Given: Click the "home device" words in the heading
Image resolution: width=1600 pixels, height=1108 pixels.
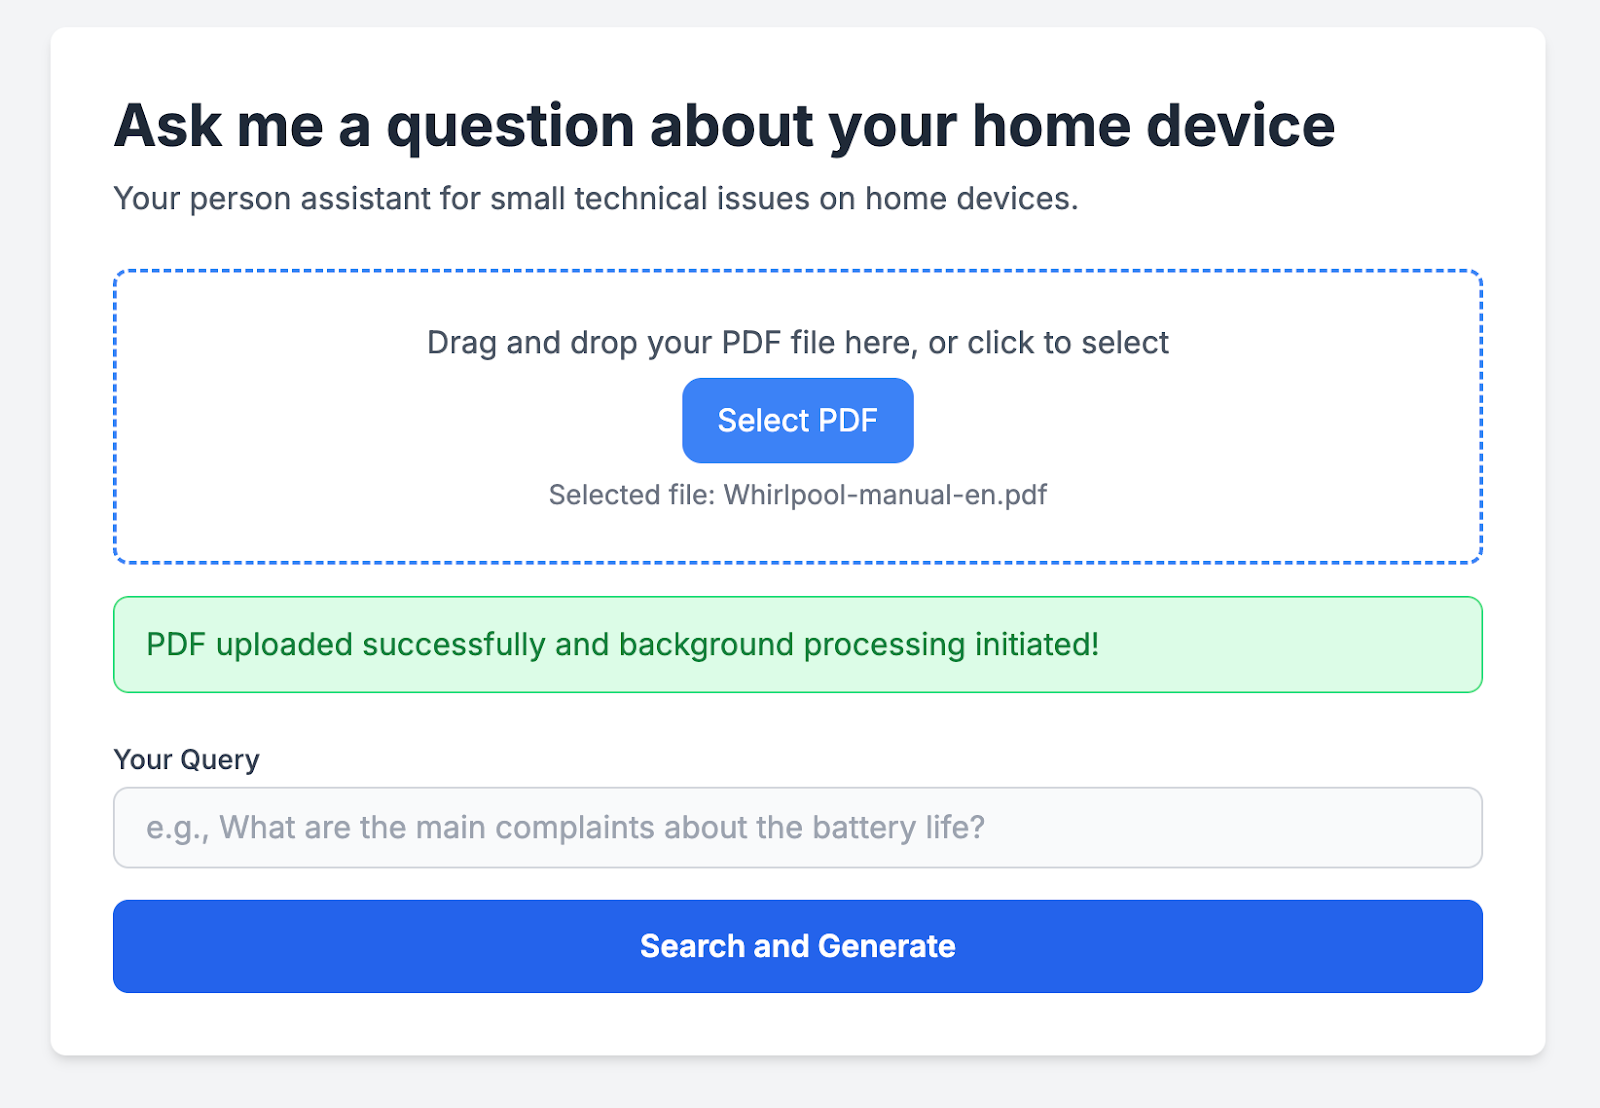Looking at the screenshot, I should pyautogui.click(x=1153, y=126).
